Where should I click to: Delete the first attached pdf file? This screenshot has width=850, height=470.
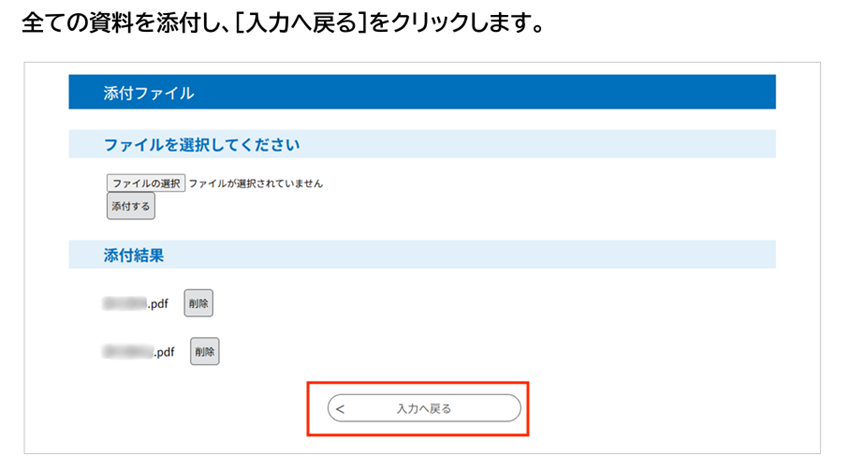[198, 303]
